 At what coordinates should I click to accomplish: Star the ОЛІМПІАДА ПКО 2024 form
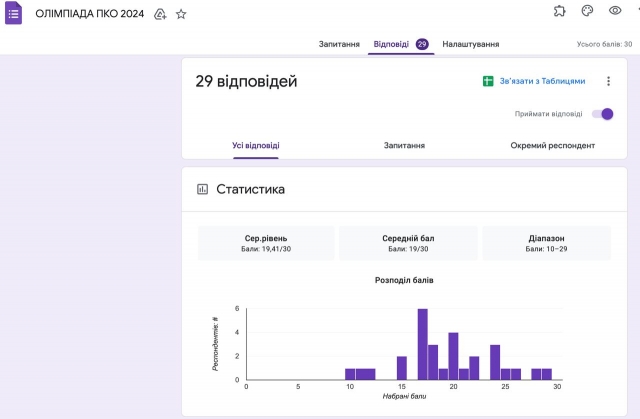[181, 15]
